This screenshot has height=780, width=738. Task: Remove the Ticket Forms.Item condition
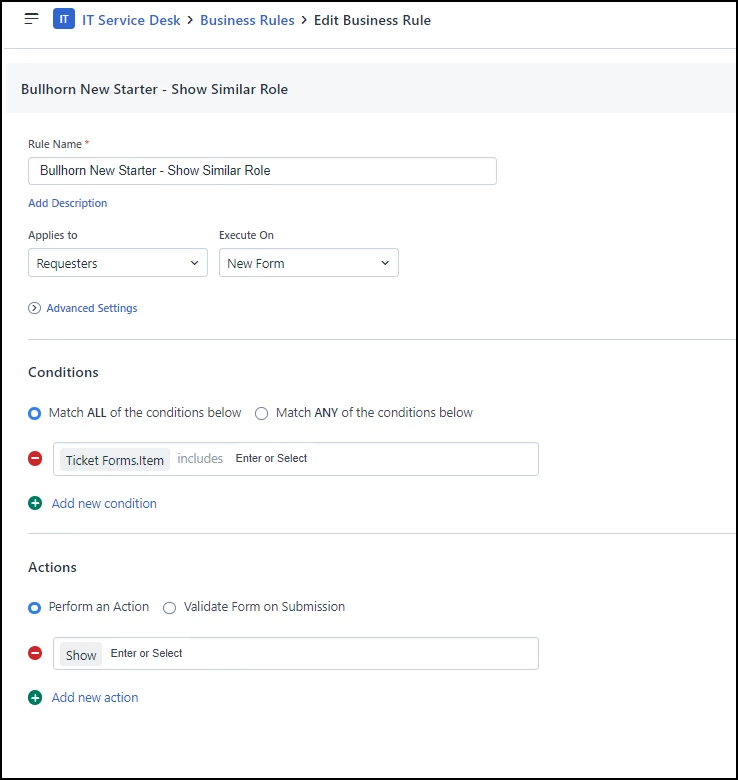(35, 459)
